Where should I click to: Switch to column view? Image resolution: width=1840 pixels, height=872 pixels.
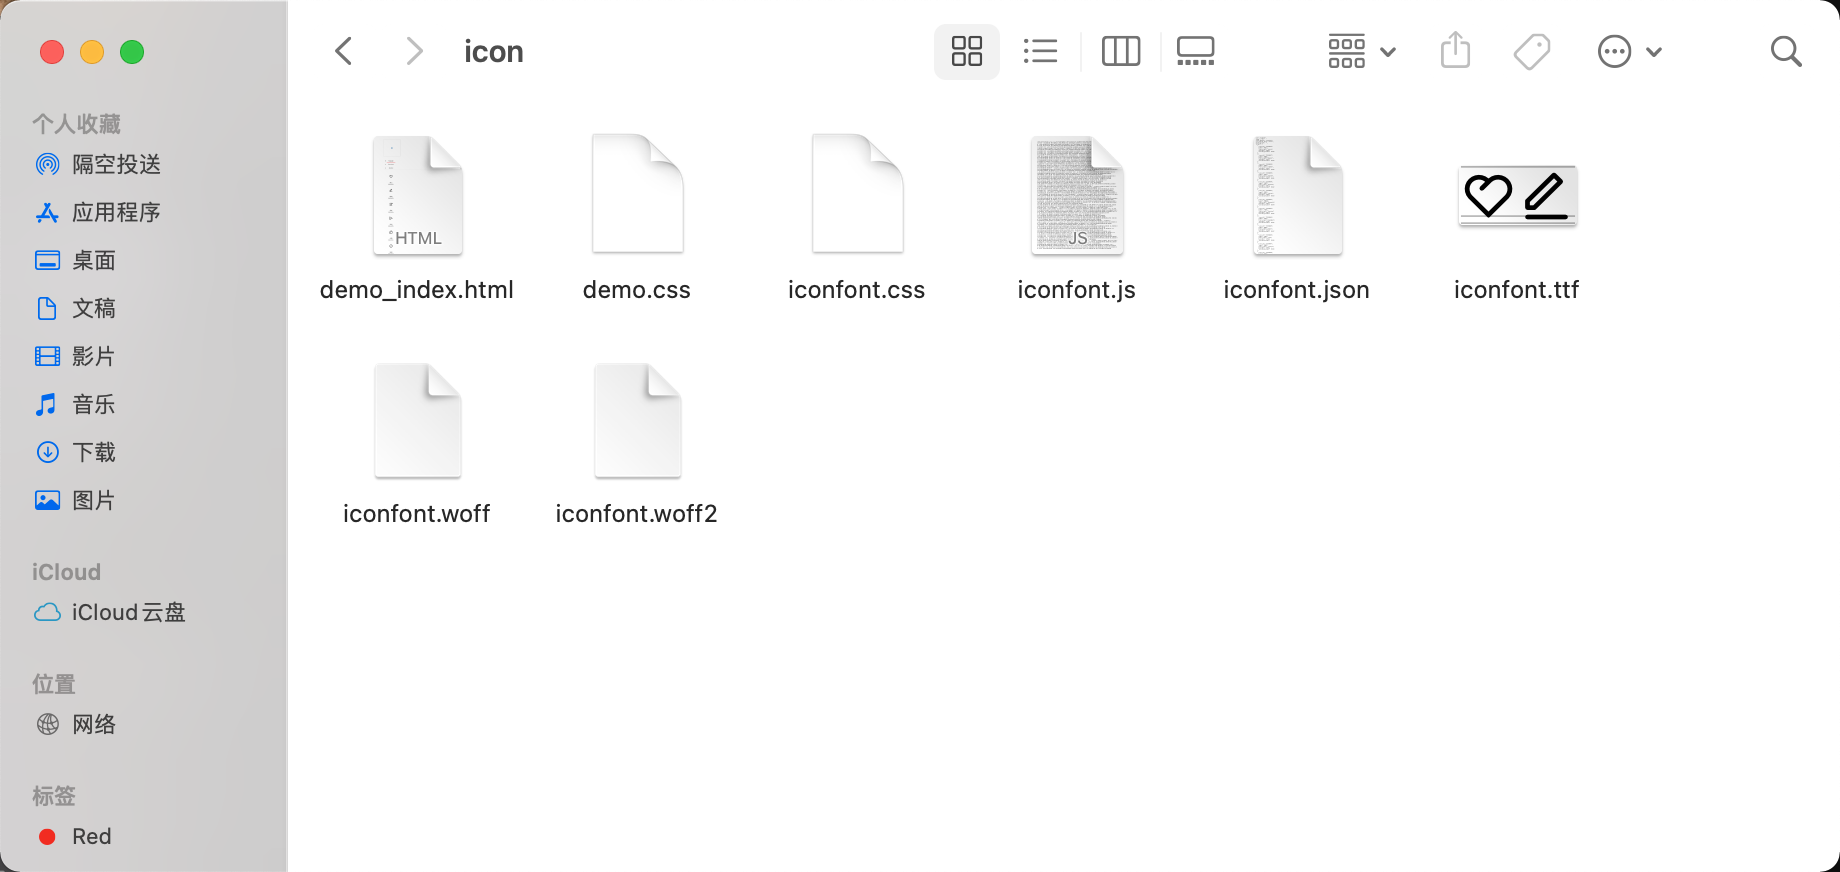pyautogui.click(x=1121, y=51)
